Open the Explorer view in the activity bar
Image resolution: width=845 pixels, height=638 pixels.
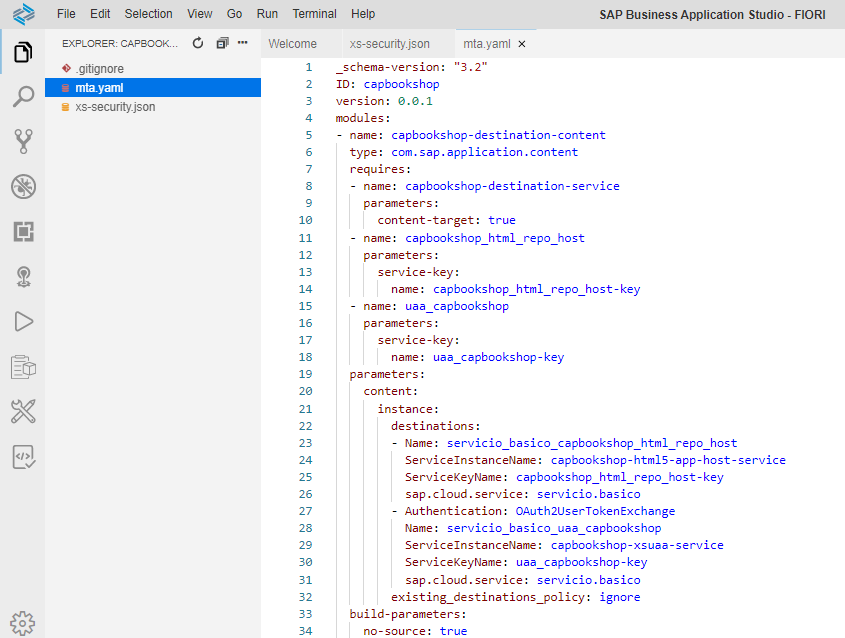pos(22,52)
